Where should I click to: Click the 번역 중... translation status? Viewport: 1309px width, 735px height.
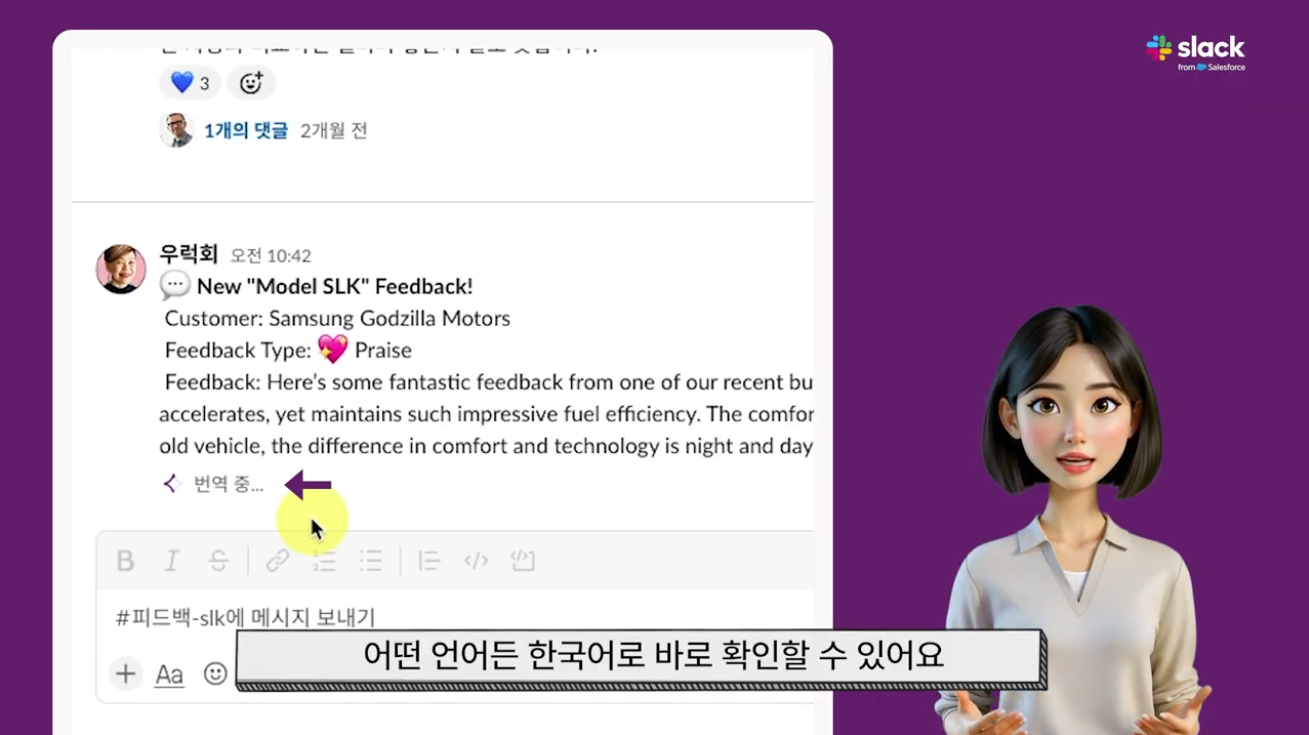tap(228, 485)
